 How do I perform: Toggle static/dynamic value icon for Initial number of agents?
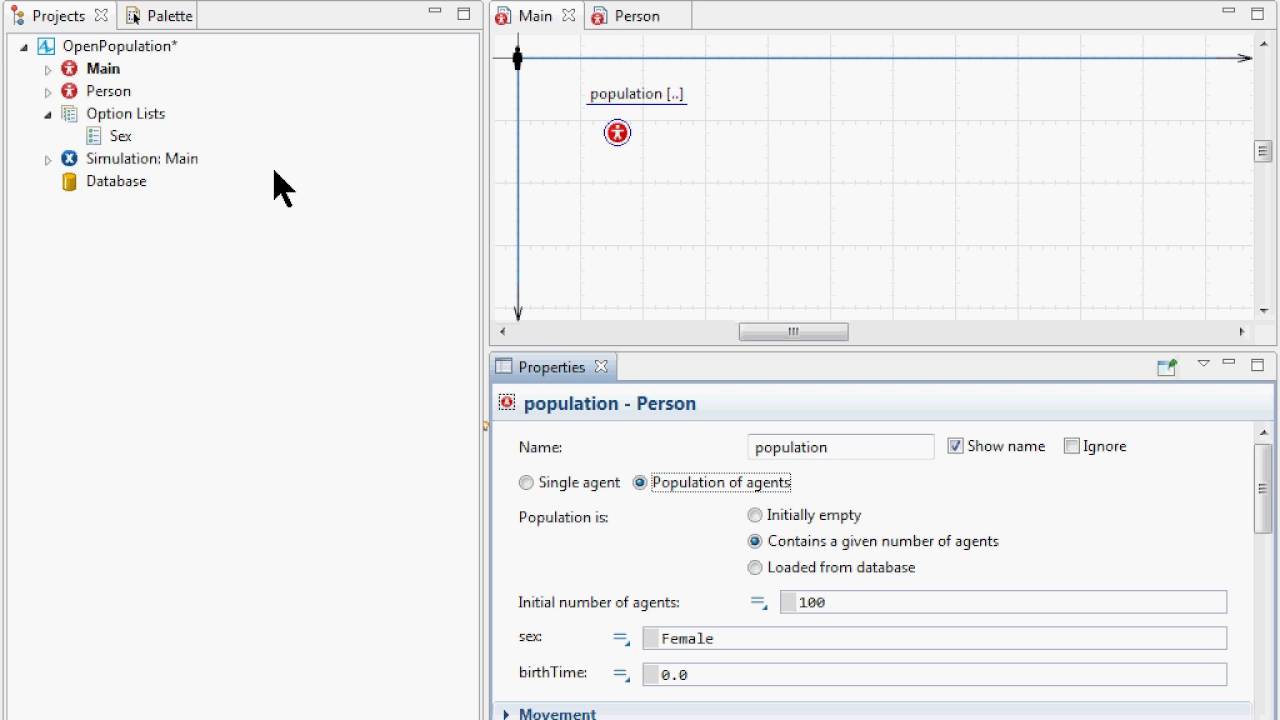point(759,602)
